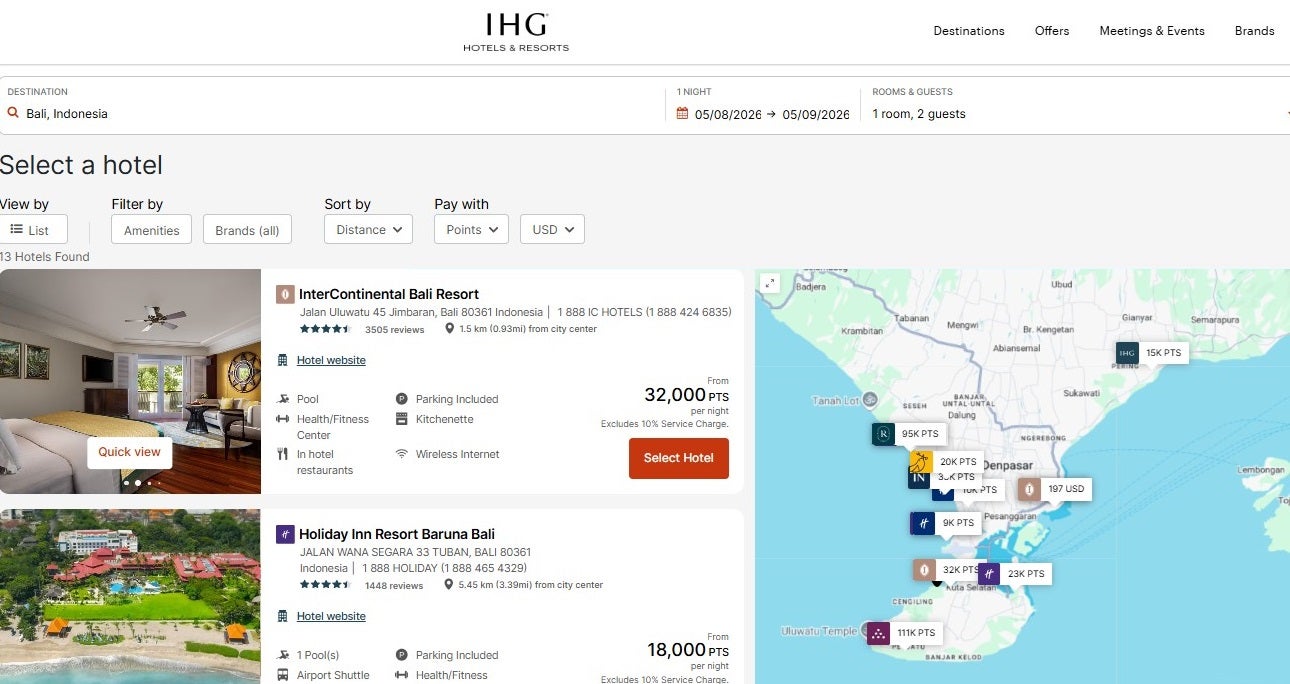
Task: Click the Denpasar label on the map
Action: point(1007,465)
